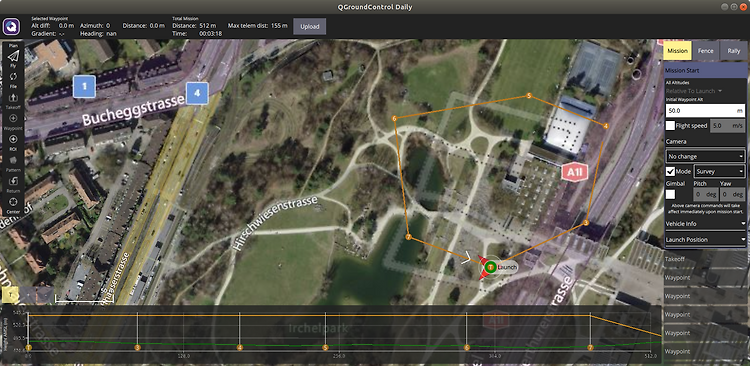This screenshot has width=750, height=366.
Task: Click the File sync icon
Action: [x=13, y=77]
